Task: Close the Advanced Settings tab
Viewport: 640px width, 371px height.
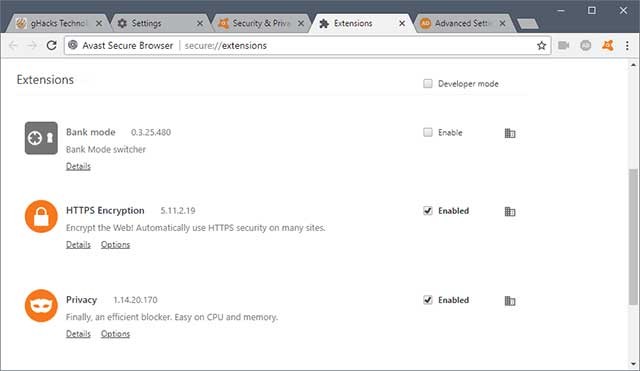Action: tap(502, 24)
